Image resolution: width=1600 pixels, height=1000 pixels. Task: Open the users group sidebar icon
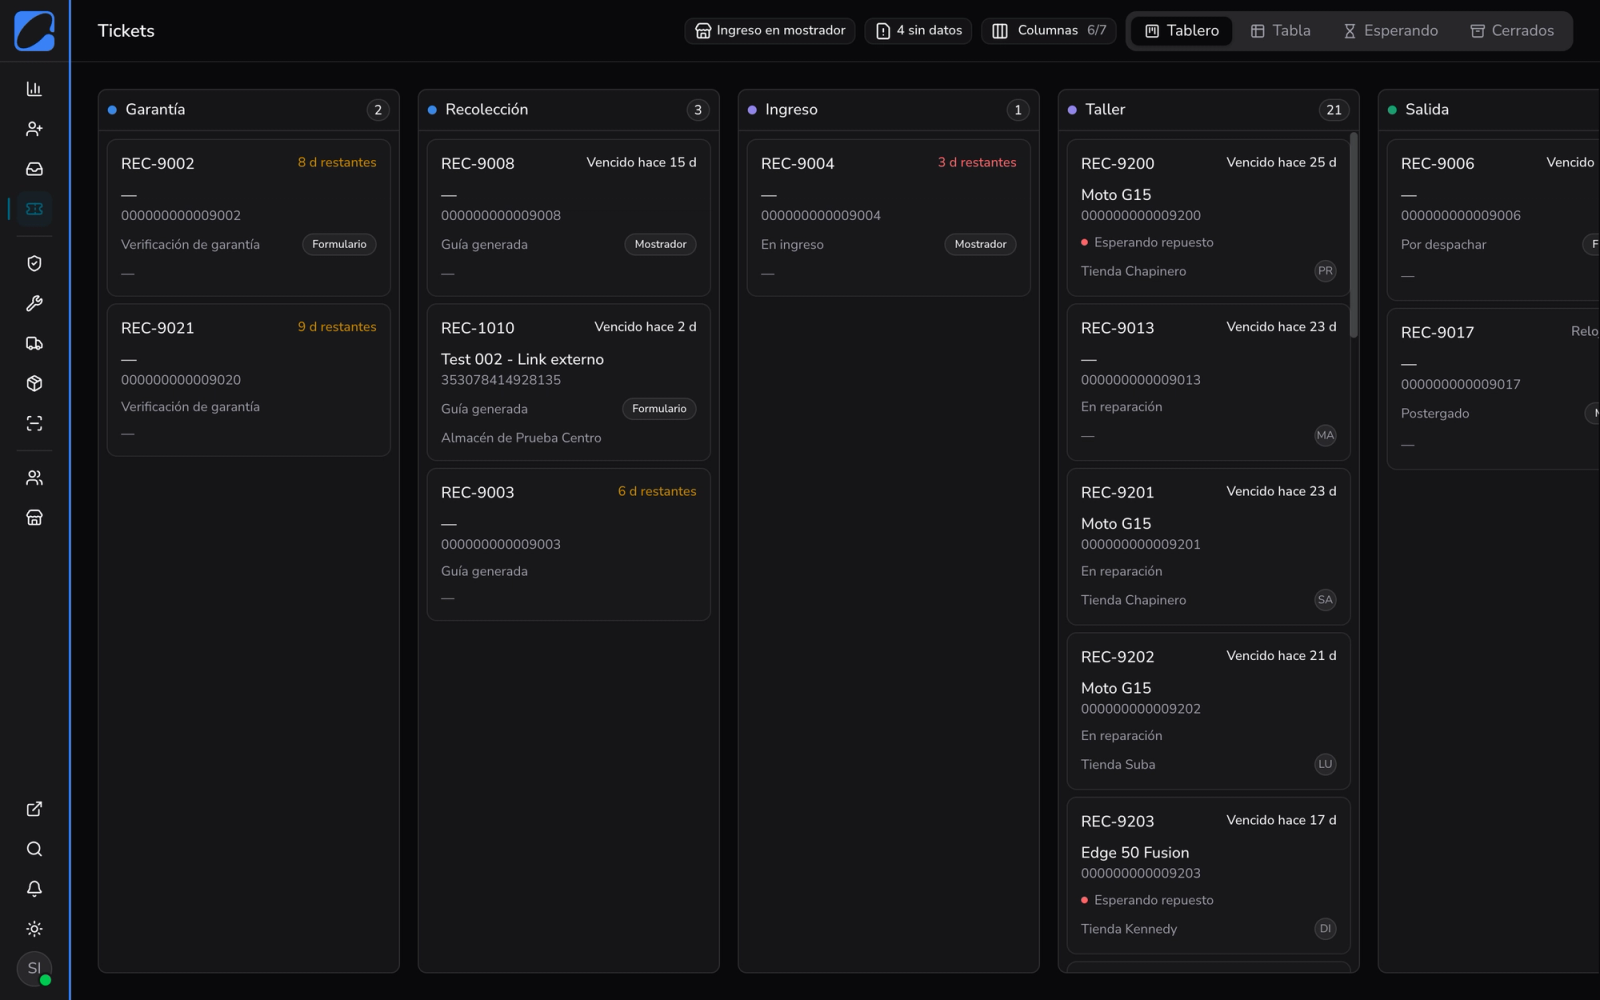[x=34, y=477]
